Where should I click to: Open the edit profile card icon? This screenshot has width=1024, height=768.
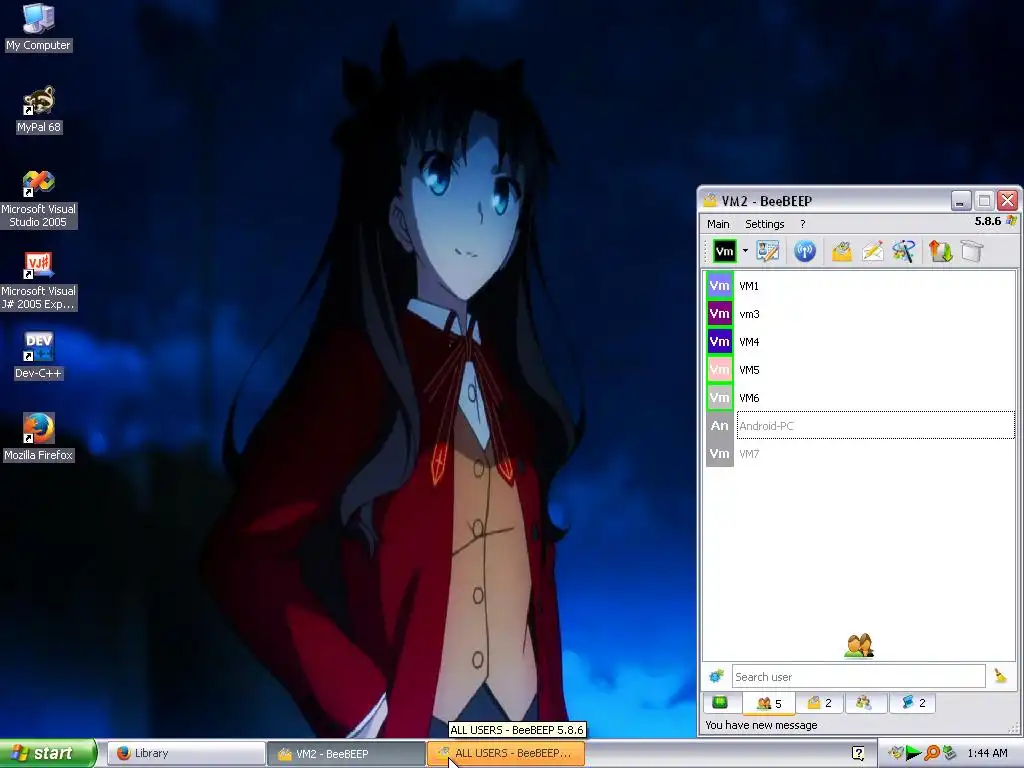click(x=768, y=251)
